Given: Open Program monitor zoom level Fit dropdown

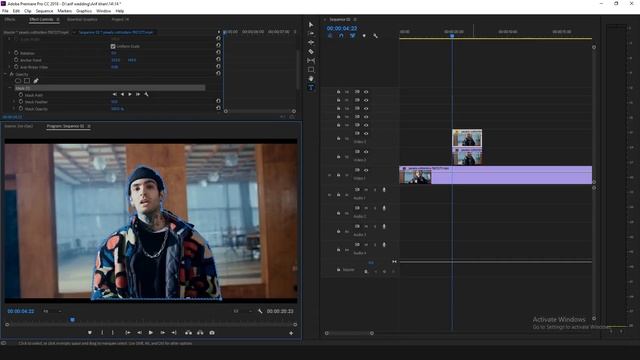Looking at the screenshot, I should pos(52,311).
